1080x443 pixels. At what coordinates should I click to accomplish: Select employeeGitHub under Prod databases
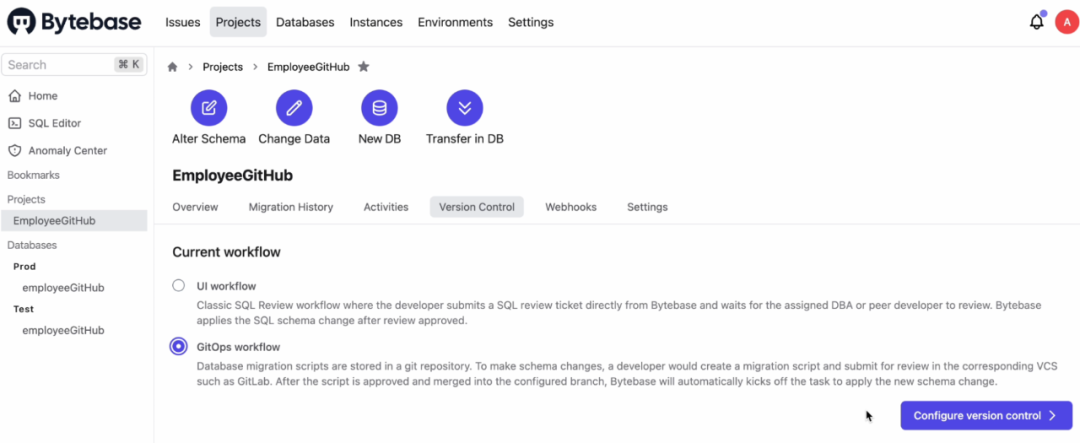coord(63,288)
